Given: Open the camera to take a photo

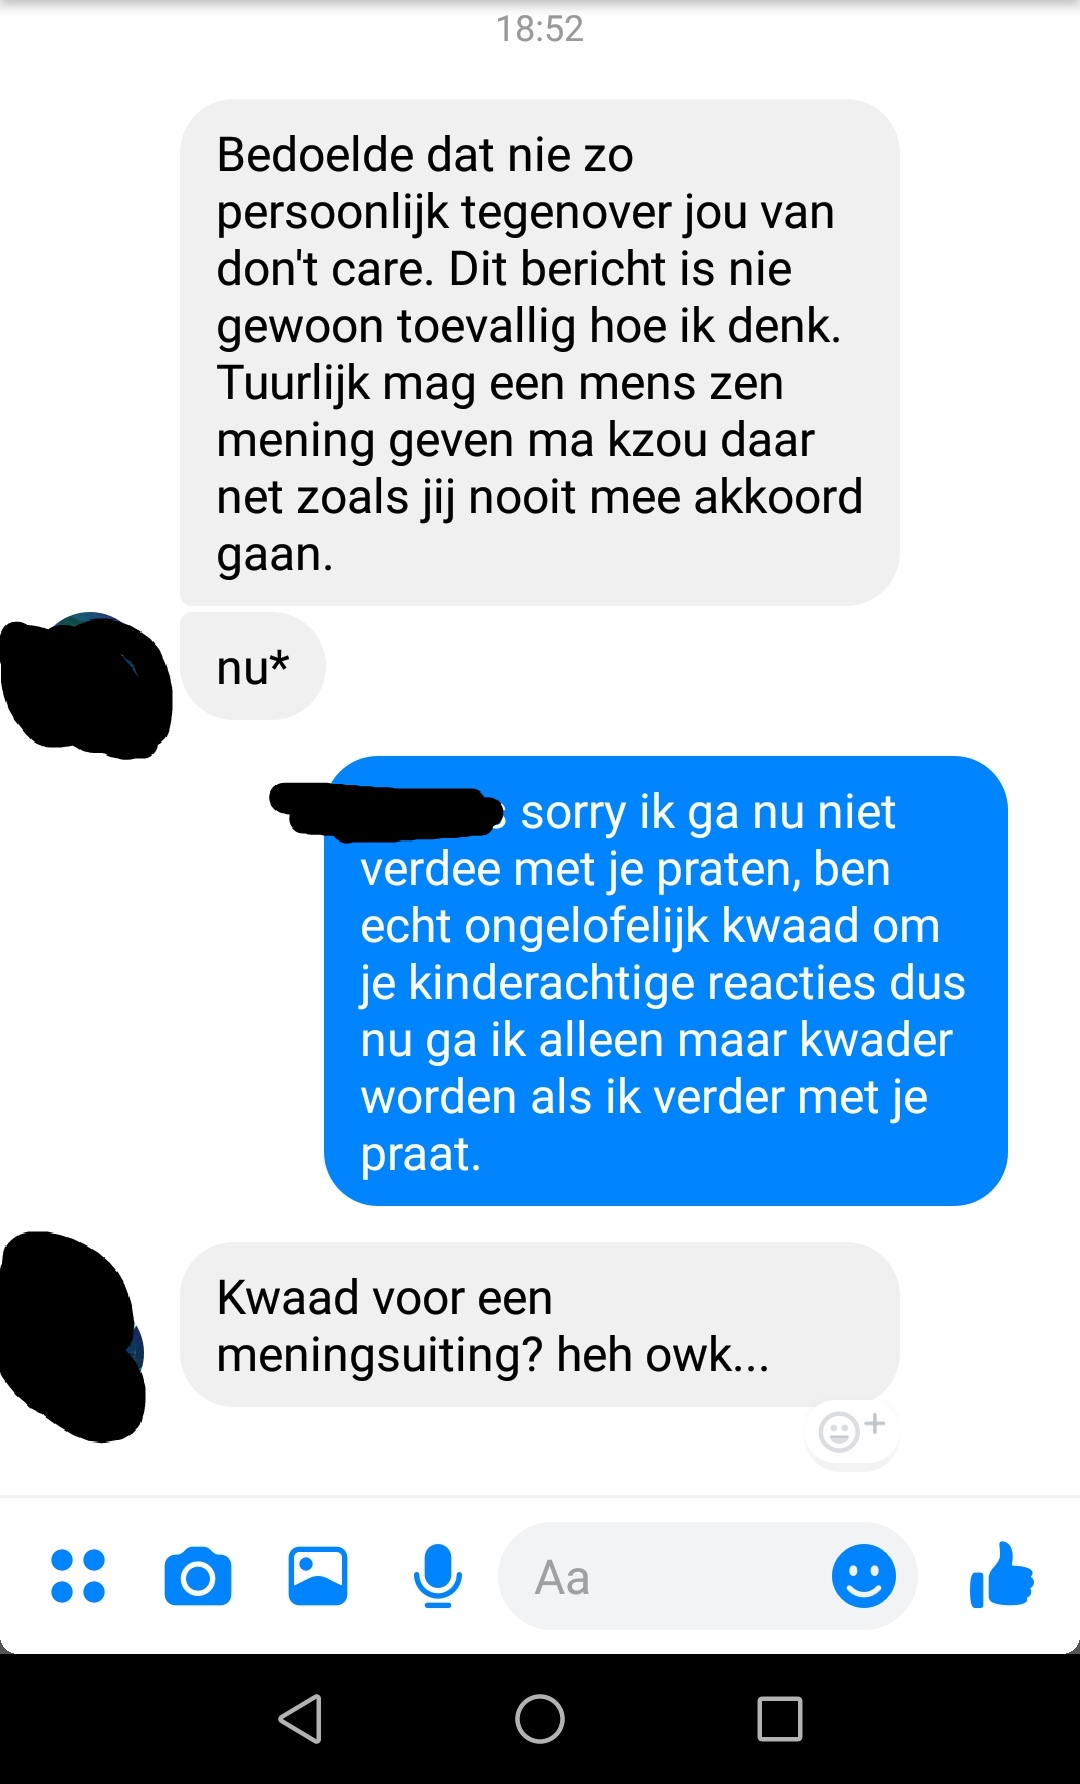Looking at the screenshot, I should 198,1576.
